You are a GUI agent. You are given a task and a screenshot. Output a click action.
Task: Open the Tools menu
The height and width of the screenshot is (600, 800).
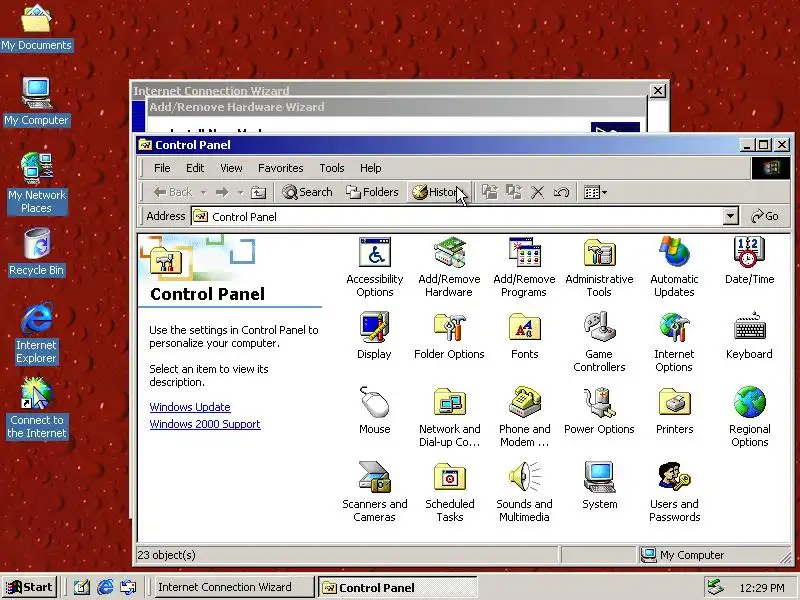(332, 168)
